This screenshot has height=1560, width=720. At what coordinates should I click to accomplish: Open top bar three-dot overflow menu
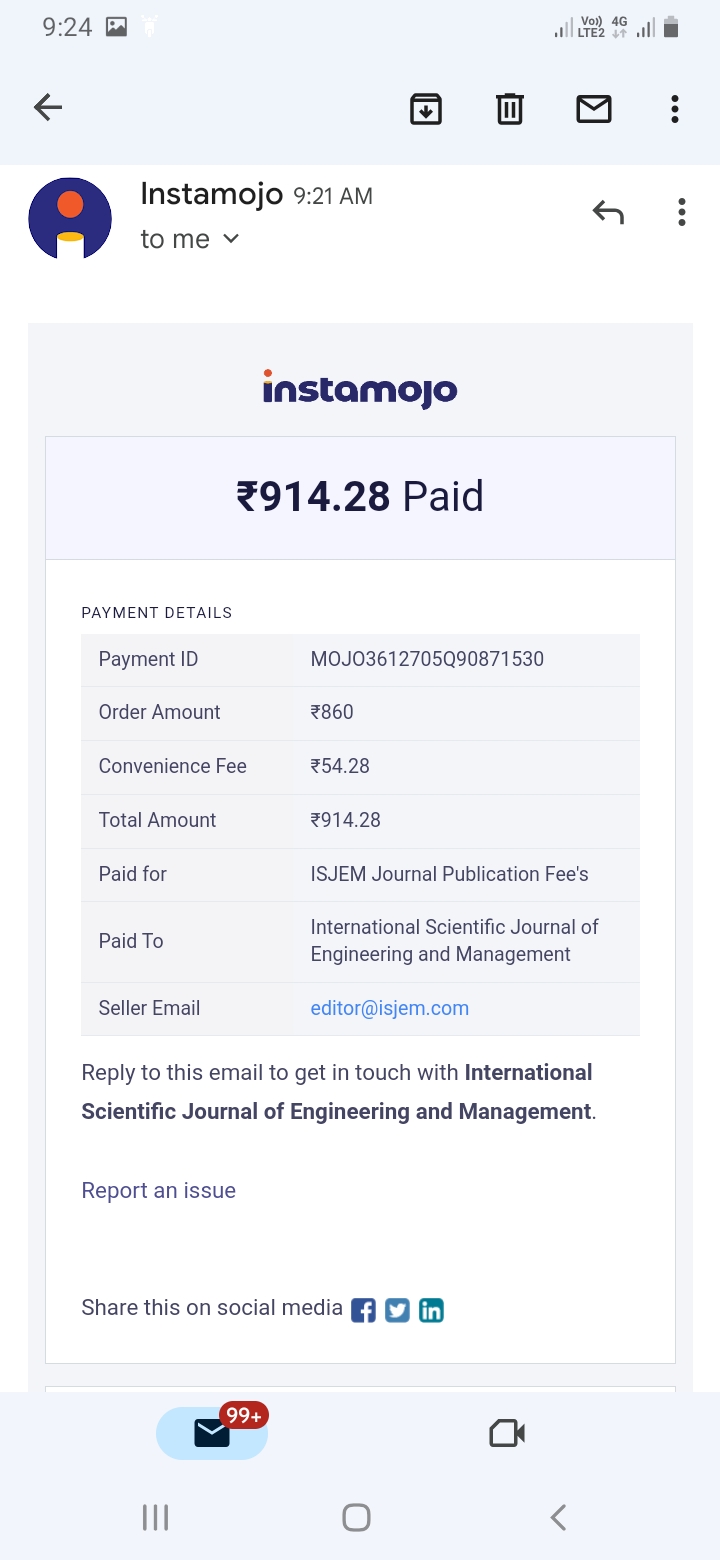pyautogui.click(x=675, y=108)
